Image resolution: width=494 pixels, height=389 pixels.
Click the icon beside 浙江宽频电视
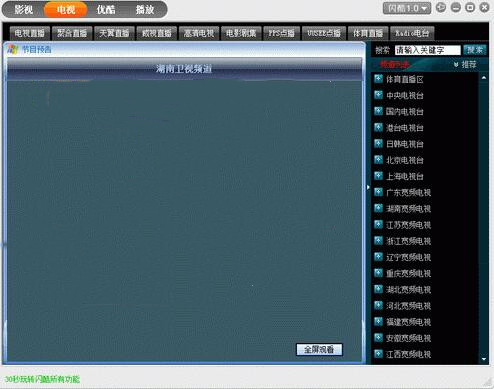(x=378, y=240)
